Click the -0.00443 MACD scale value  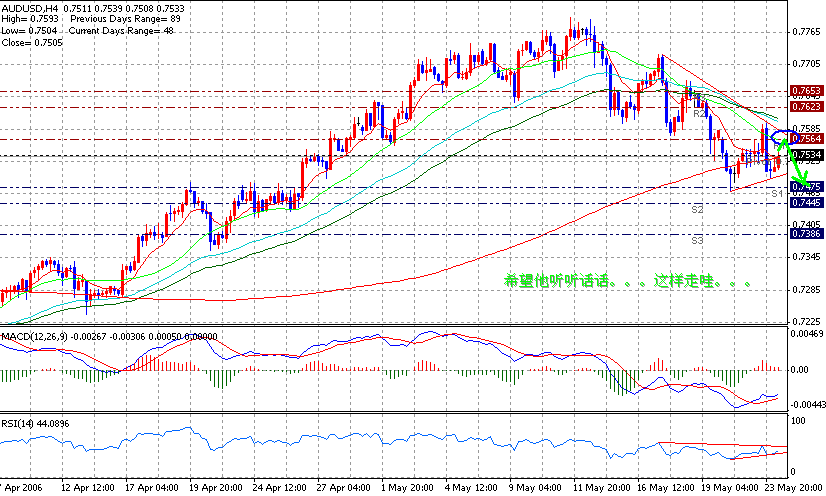tap(807, 404)
